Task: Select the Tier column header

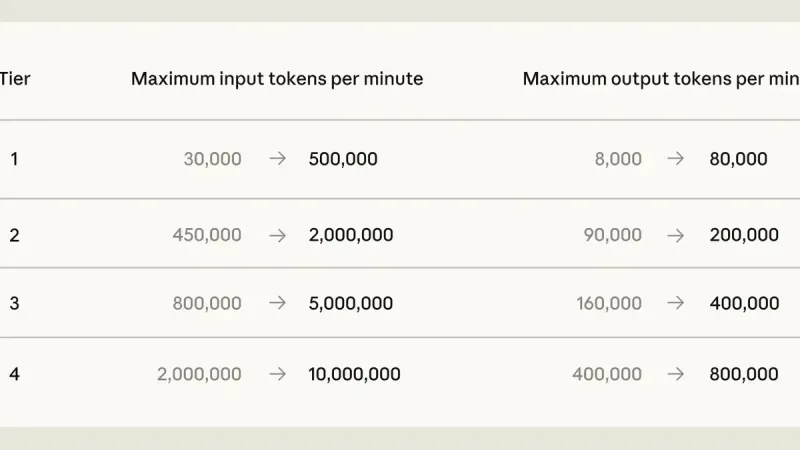Action: [x=15, y=79]
